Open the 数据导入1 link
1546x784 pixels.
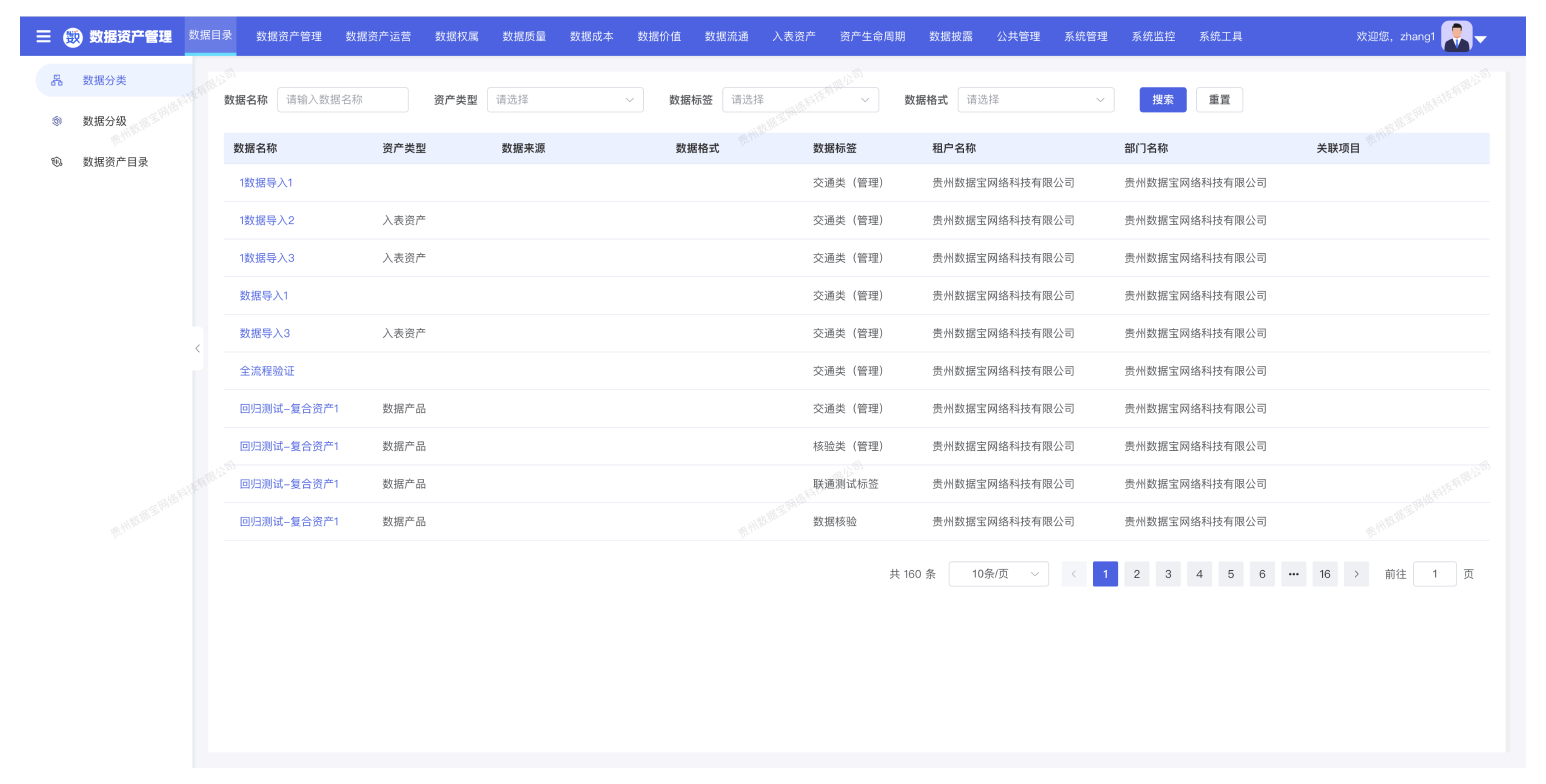264,296
